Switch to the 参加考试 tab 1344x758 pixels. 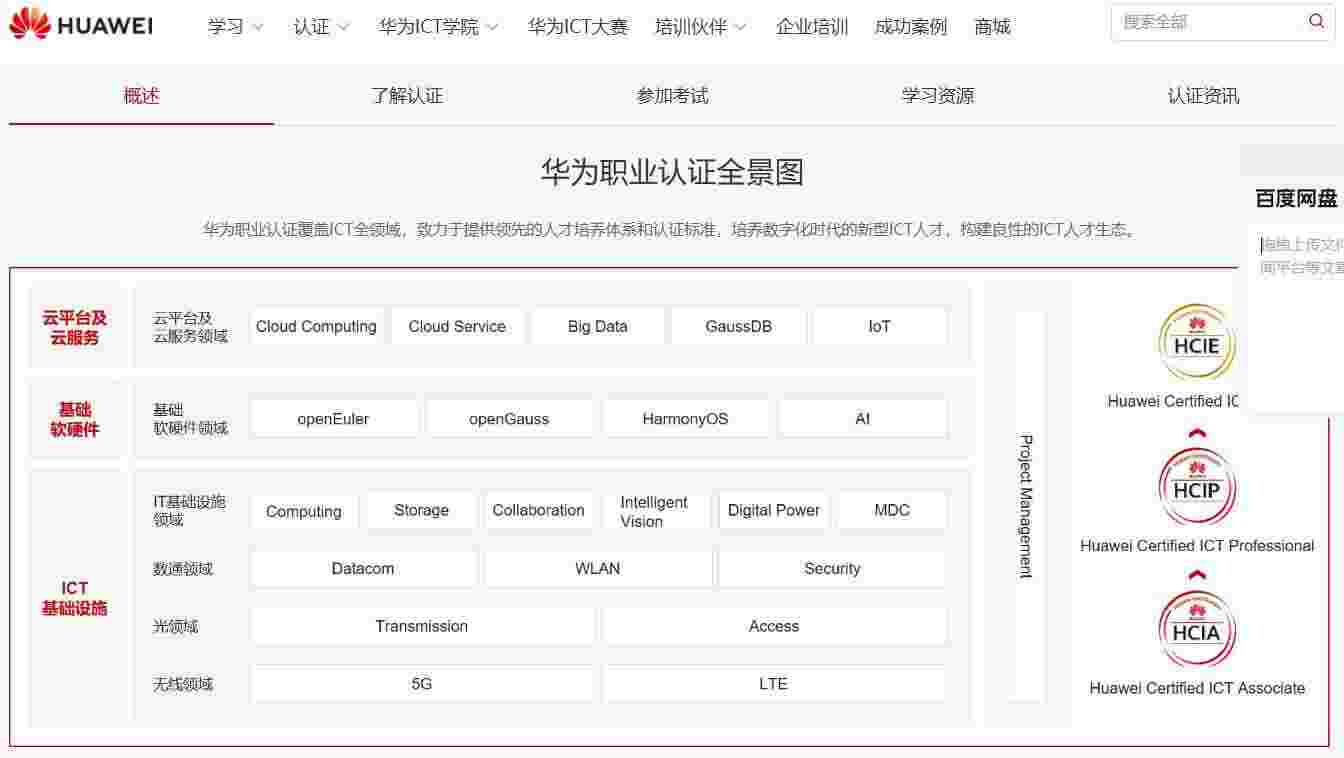coord(672,96)
